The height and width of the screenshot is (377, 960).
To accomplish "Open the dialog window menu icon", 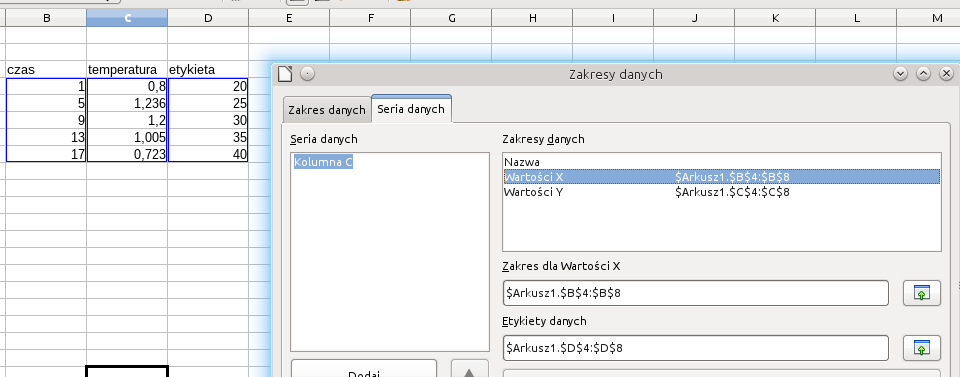I will 285,74.
